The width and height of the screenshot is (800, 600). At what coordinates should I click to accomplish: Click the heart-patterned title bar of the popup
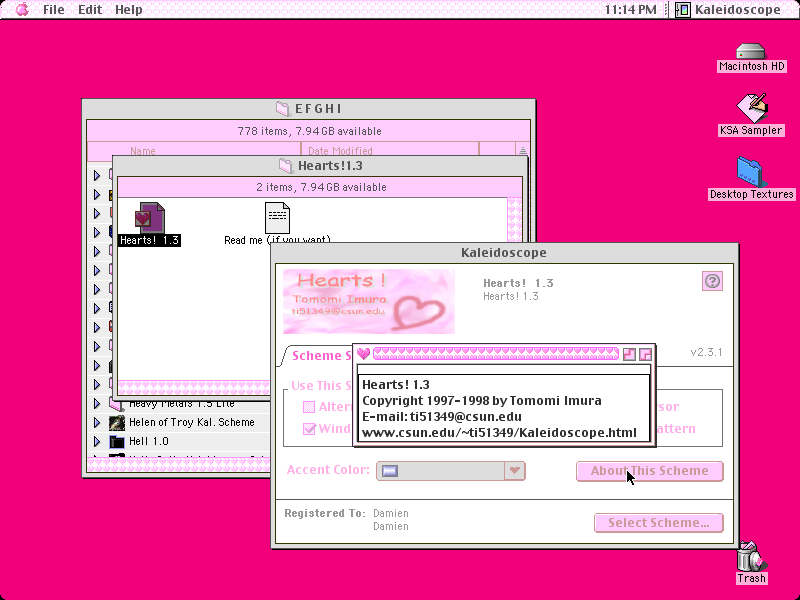(495, 354)
